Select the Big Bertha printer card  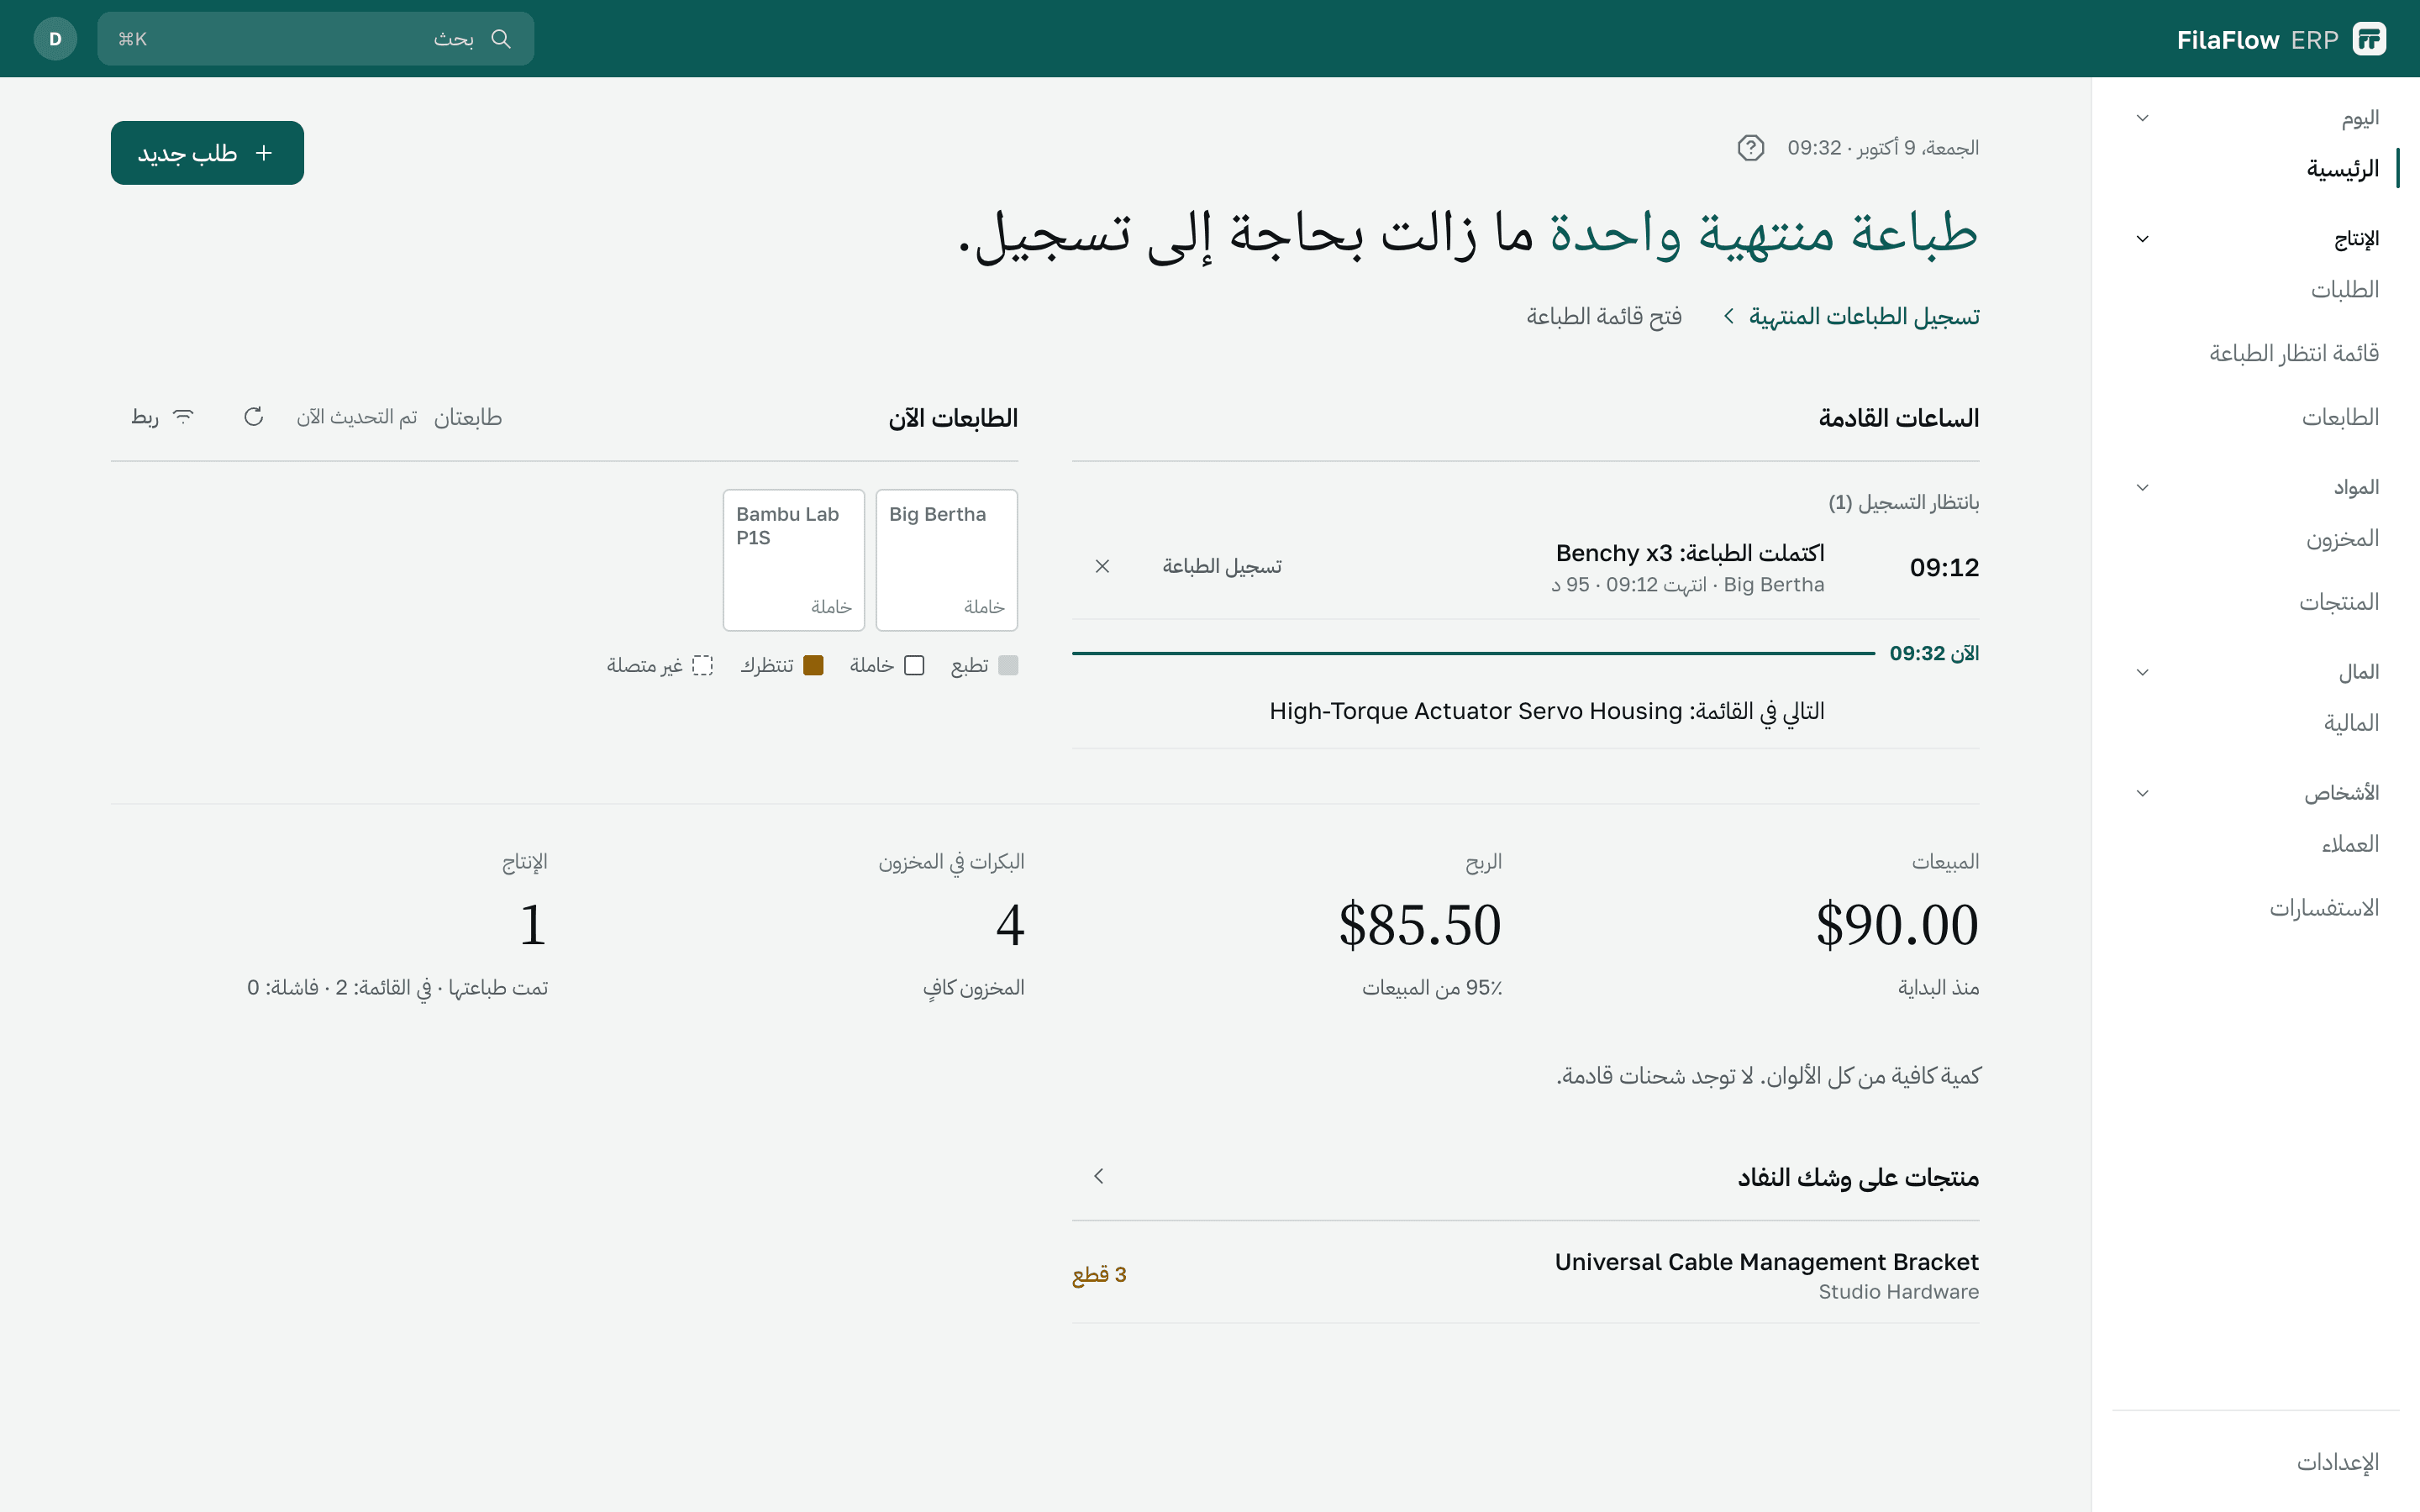pyautogui.click(x=946, y=560)
